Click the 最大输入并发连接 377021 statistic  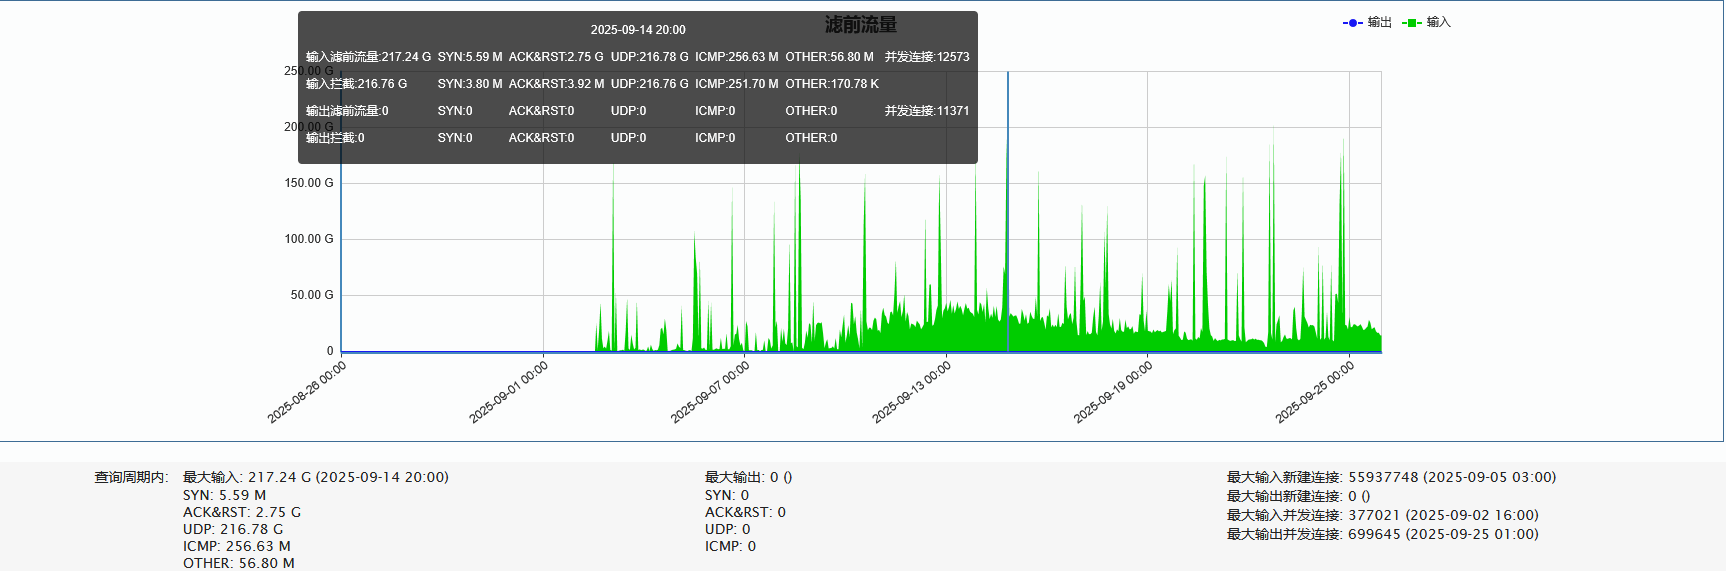tap(1382, 515)
